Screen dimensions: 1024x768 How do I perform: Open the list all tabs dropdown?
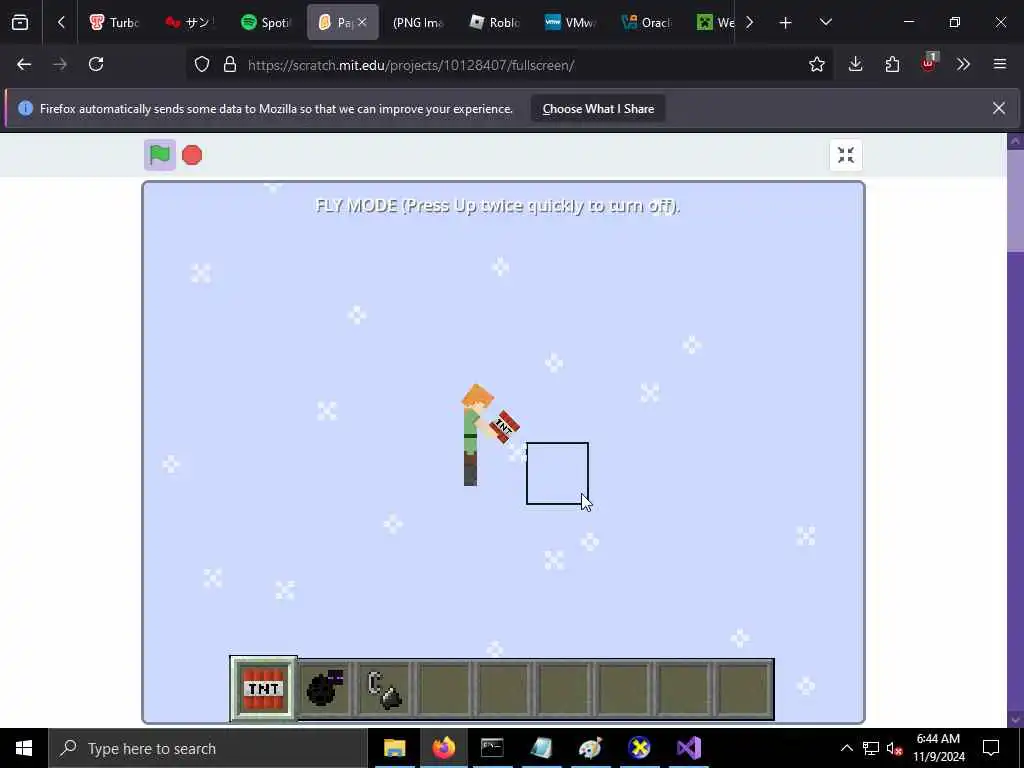825,22
